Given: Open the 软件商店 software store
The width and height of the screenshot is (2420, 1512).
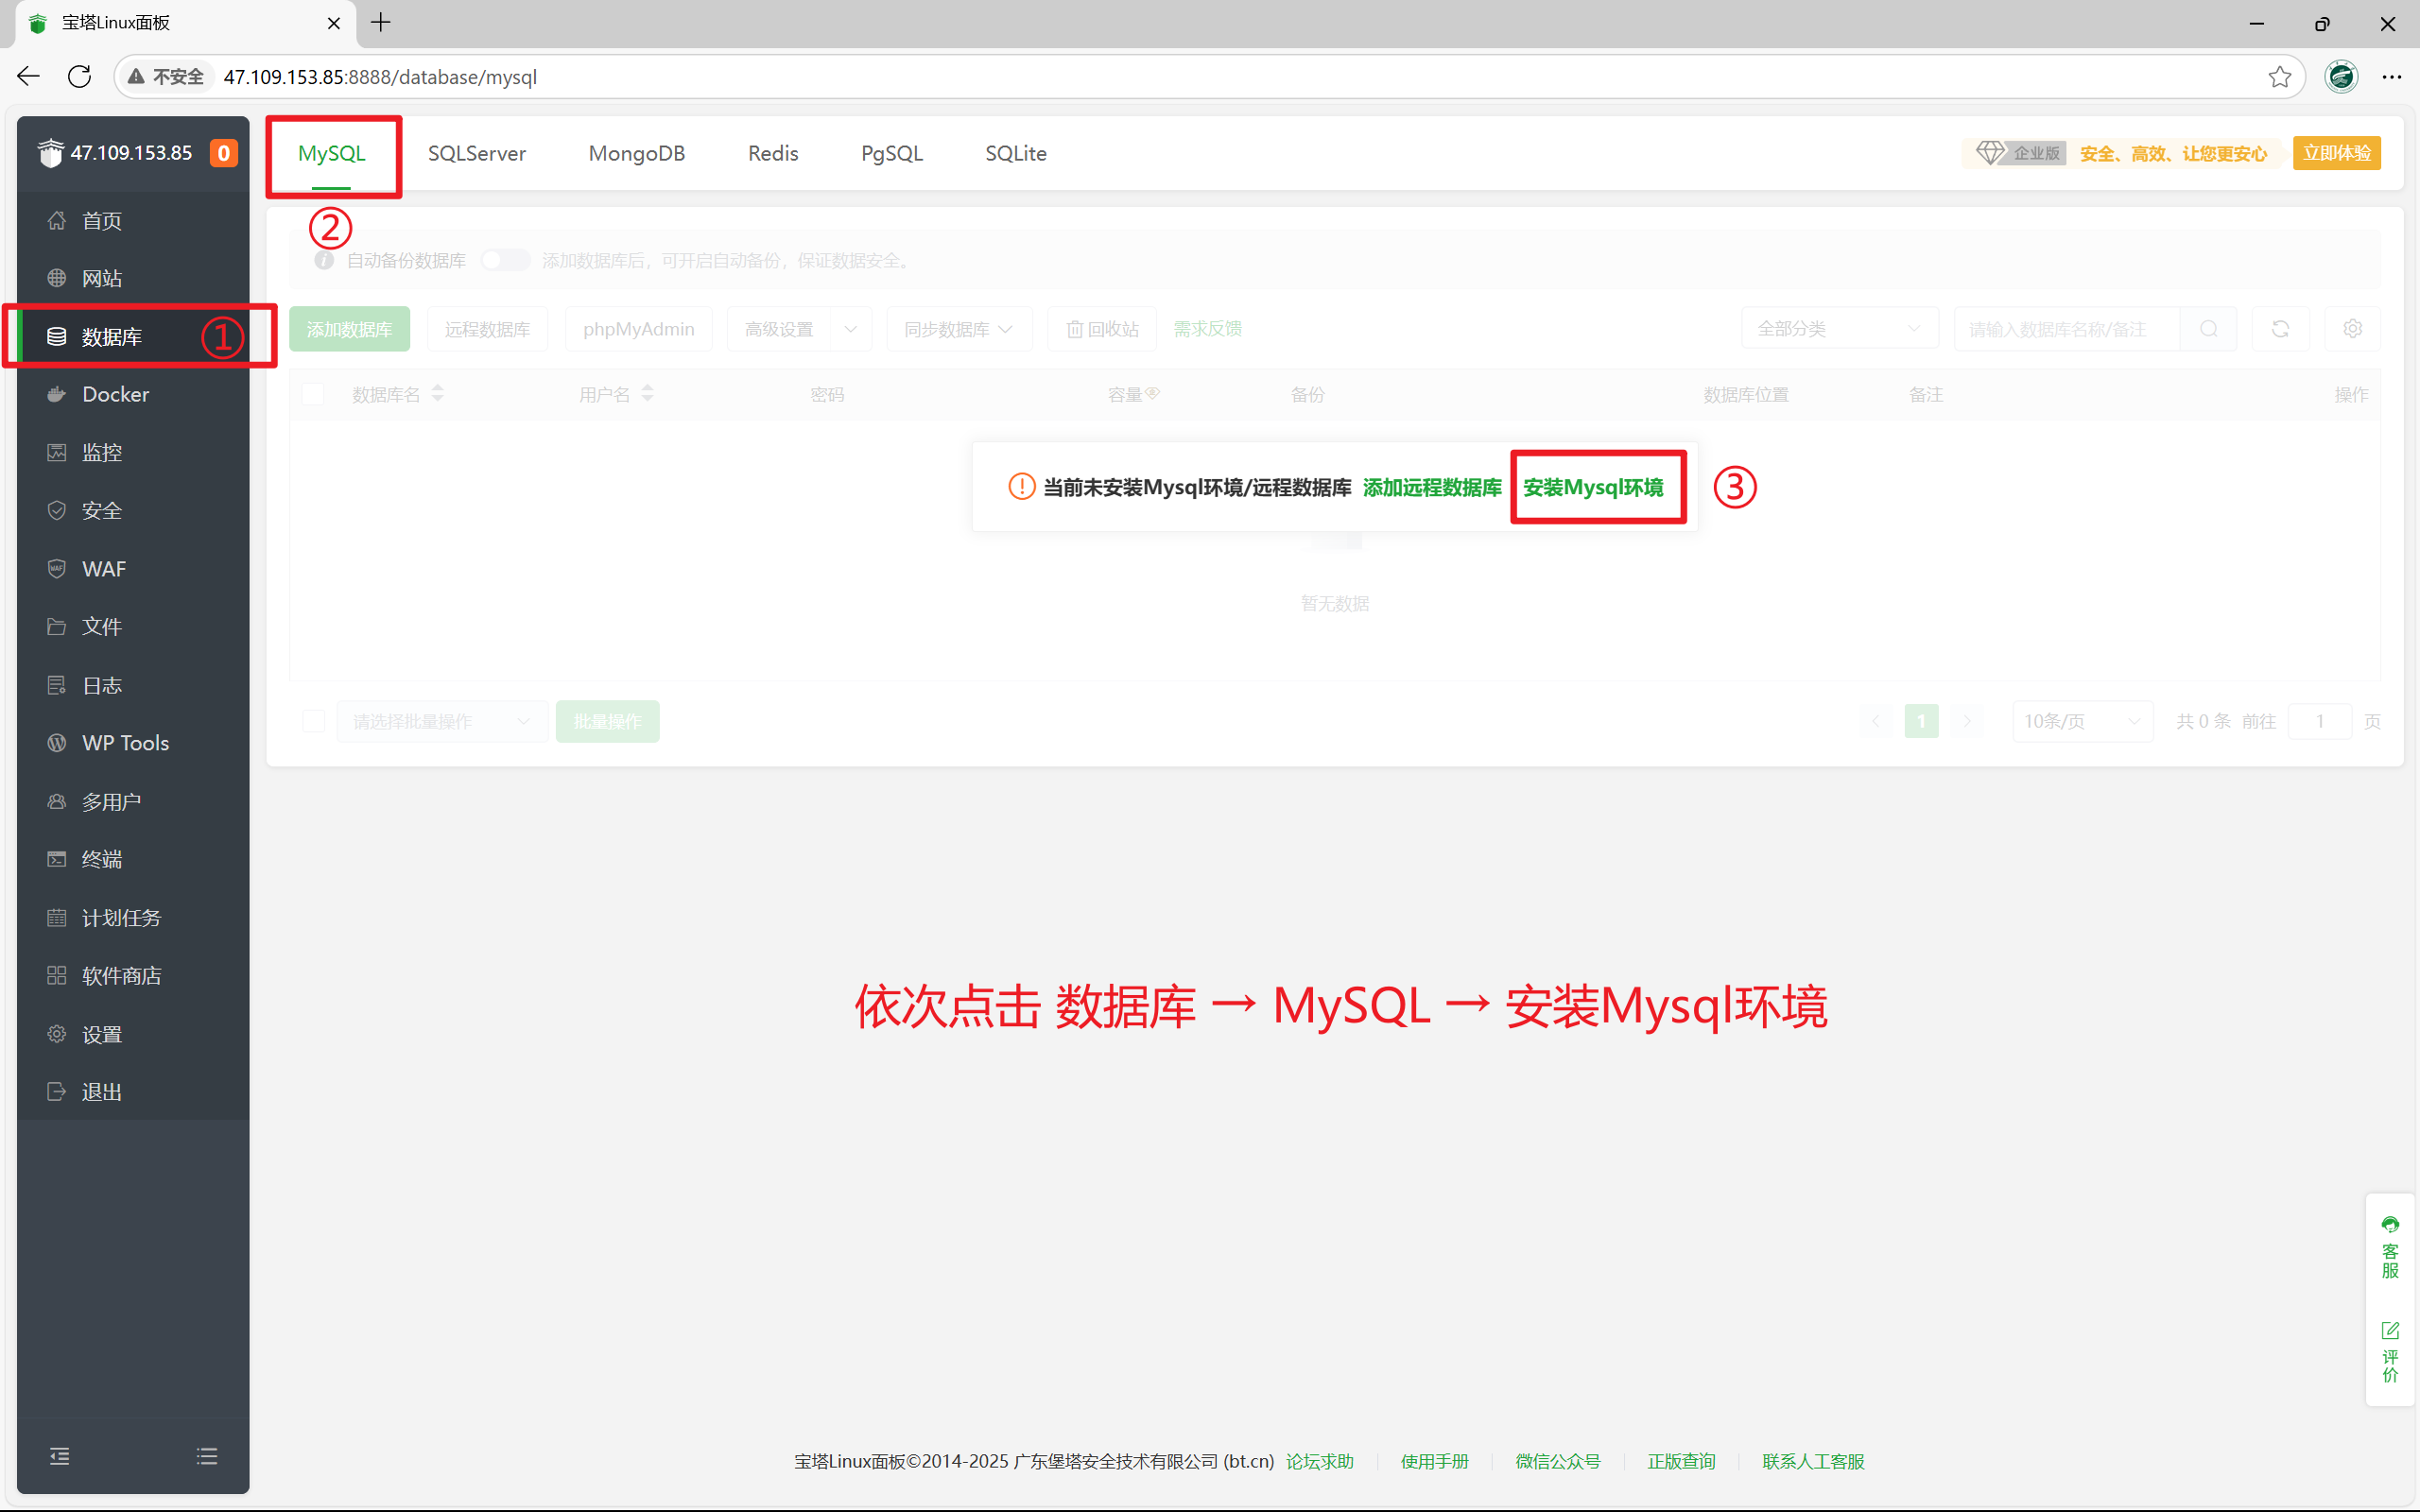Looking at the screenshot, I should click(121, 975).
